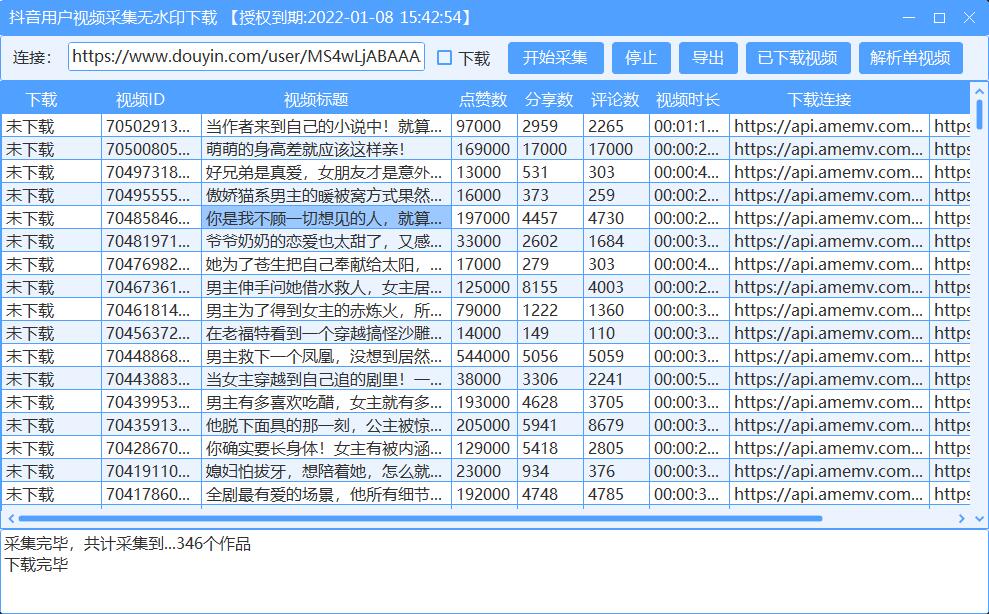Open the 已下载视频 button
The width and height of the screenshot is (989, 614).
pos(798,58)
